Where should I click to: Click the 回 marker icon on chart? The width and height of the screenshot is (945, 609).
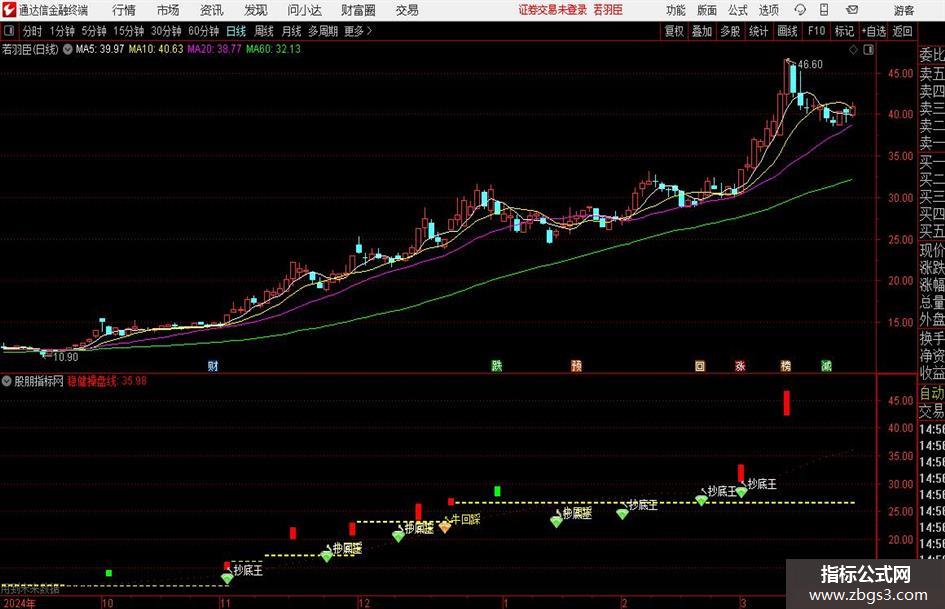tap(700, 366)
